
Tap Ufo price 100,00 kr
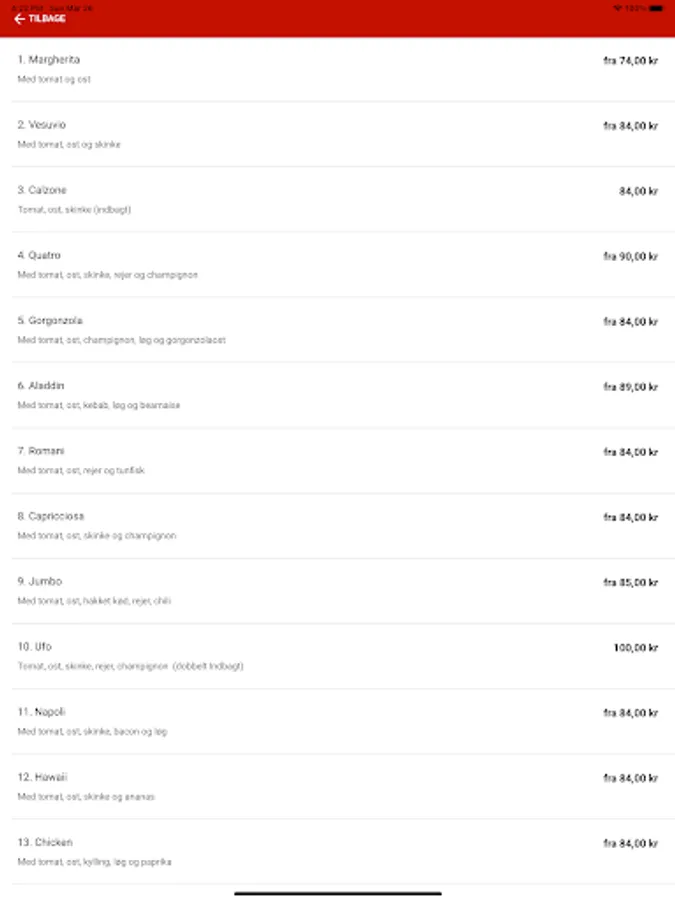point(635,648)
